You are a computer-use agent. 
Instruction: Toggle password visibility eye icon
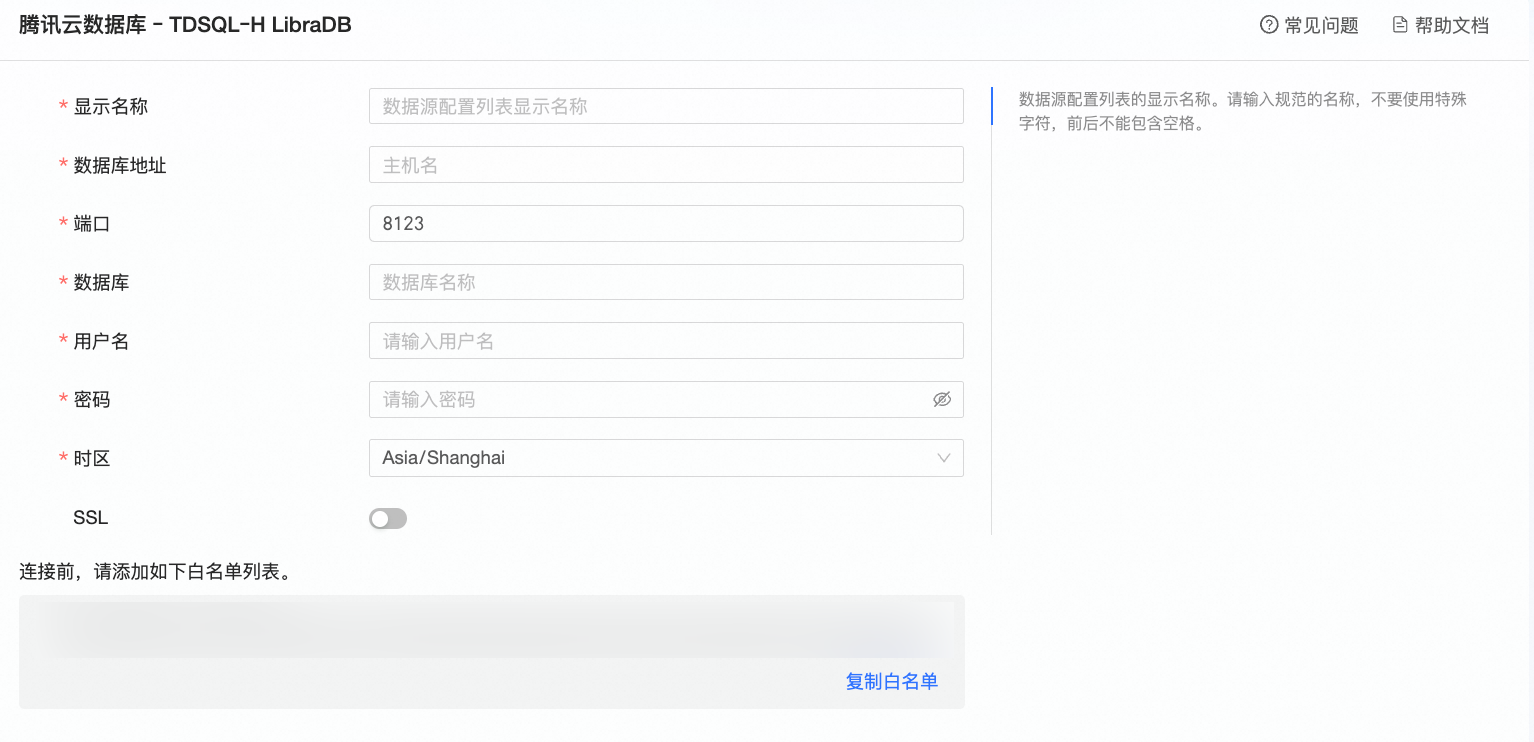[x=942, y=400]
